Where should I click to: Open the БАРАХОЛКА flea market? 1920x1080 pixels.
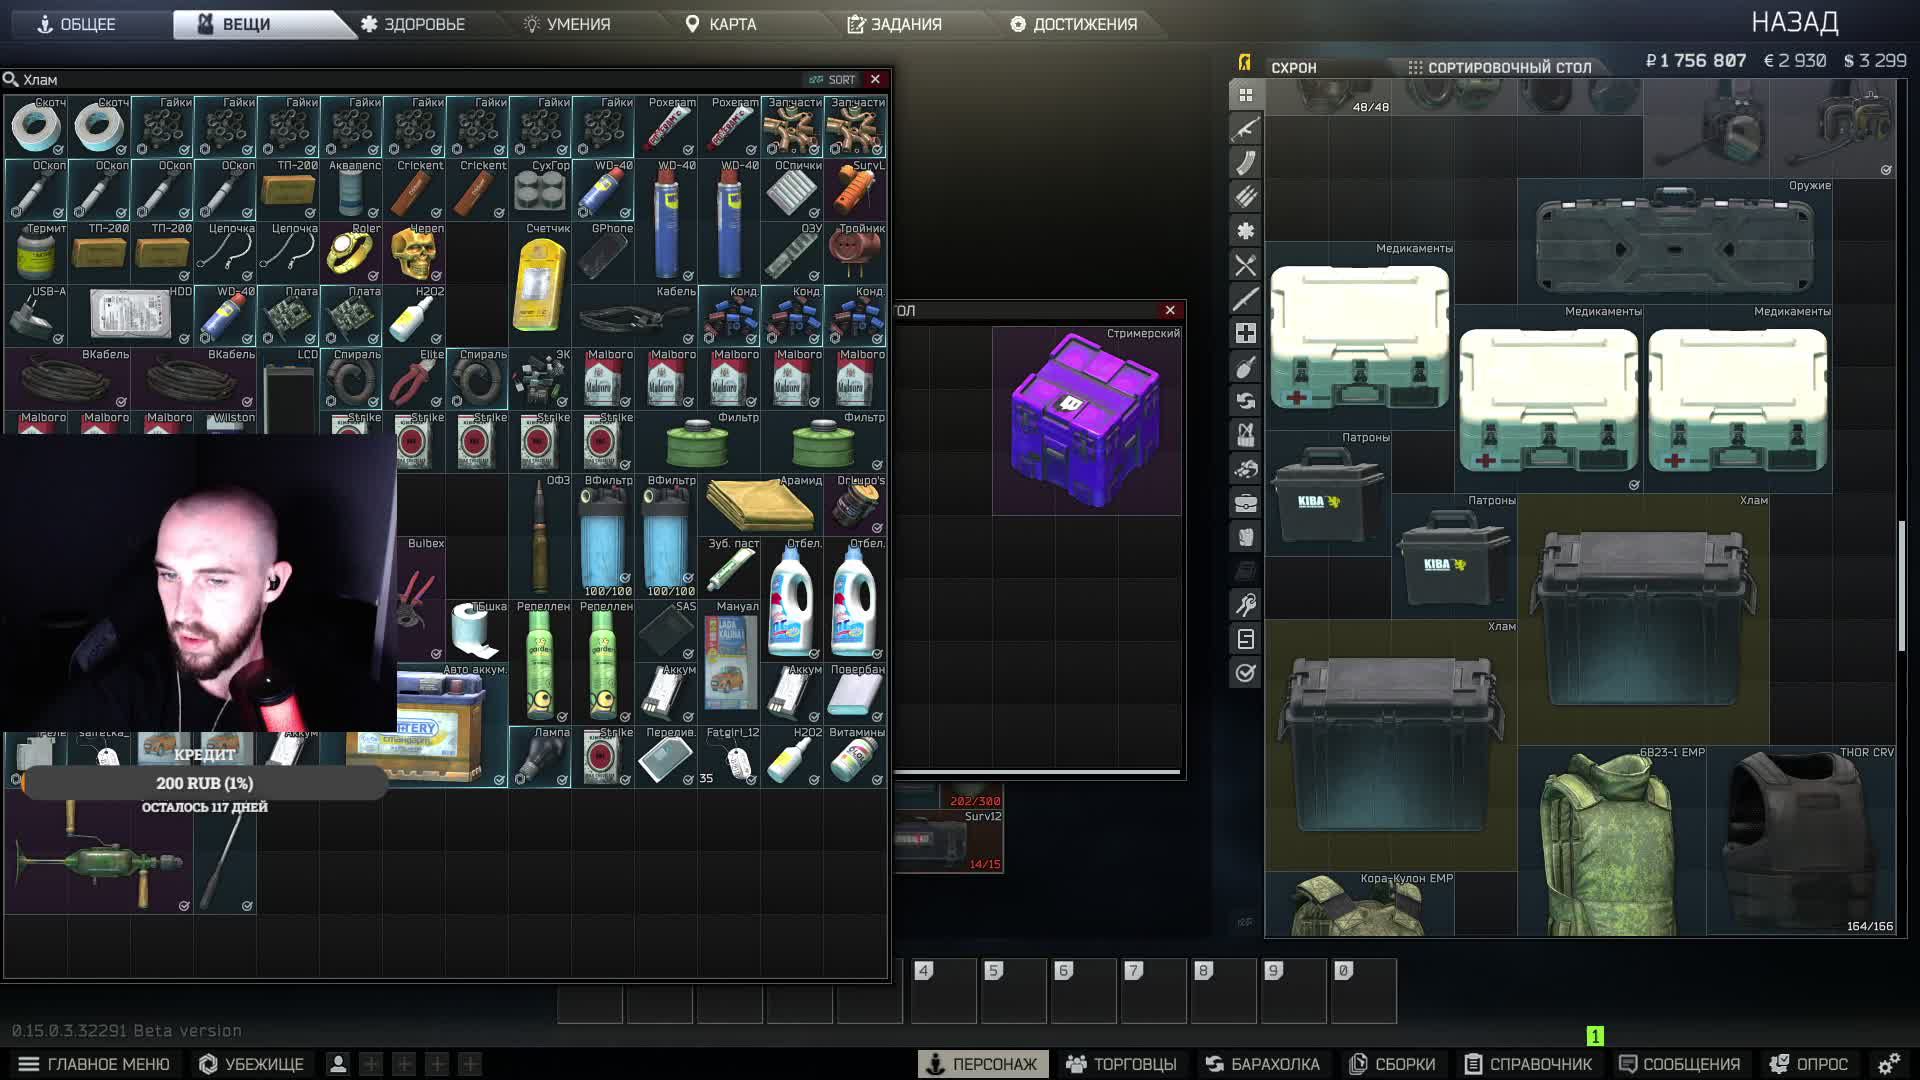click(1262, 1064)
